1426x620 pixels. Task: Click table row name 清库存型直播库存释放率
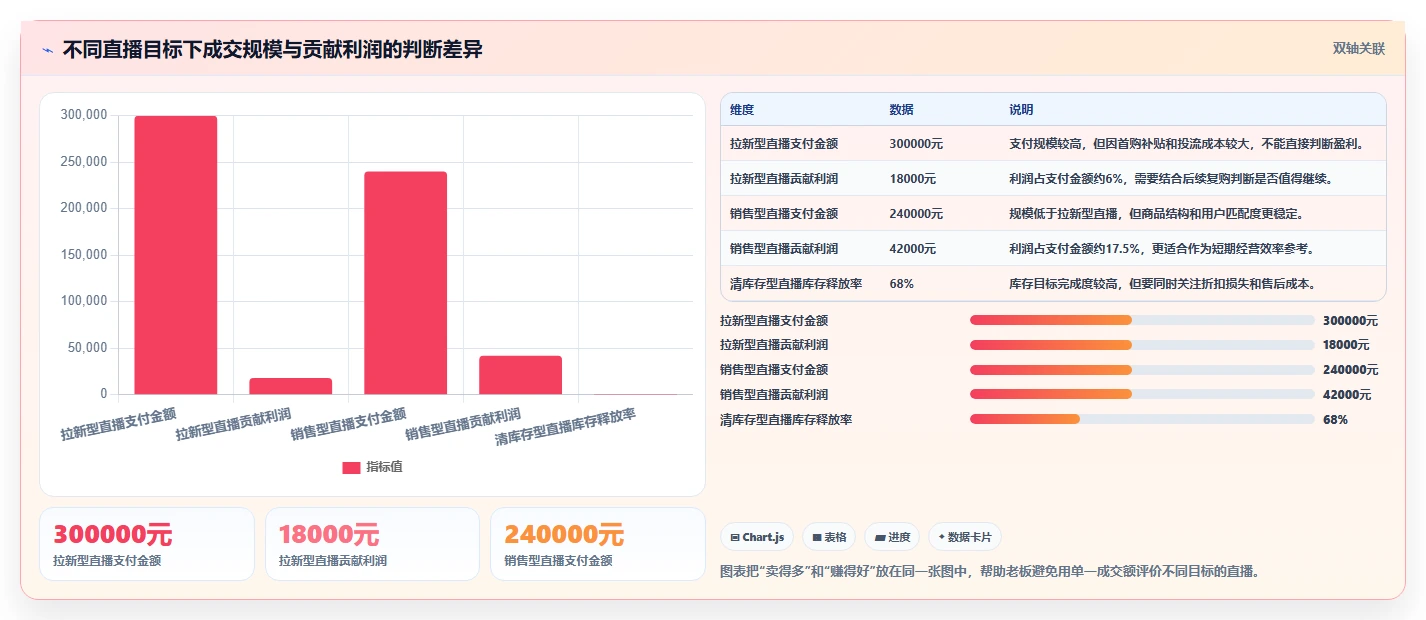point(796,284)
